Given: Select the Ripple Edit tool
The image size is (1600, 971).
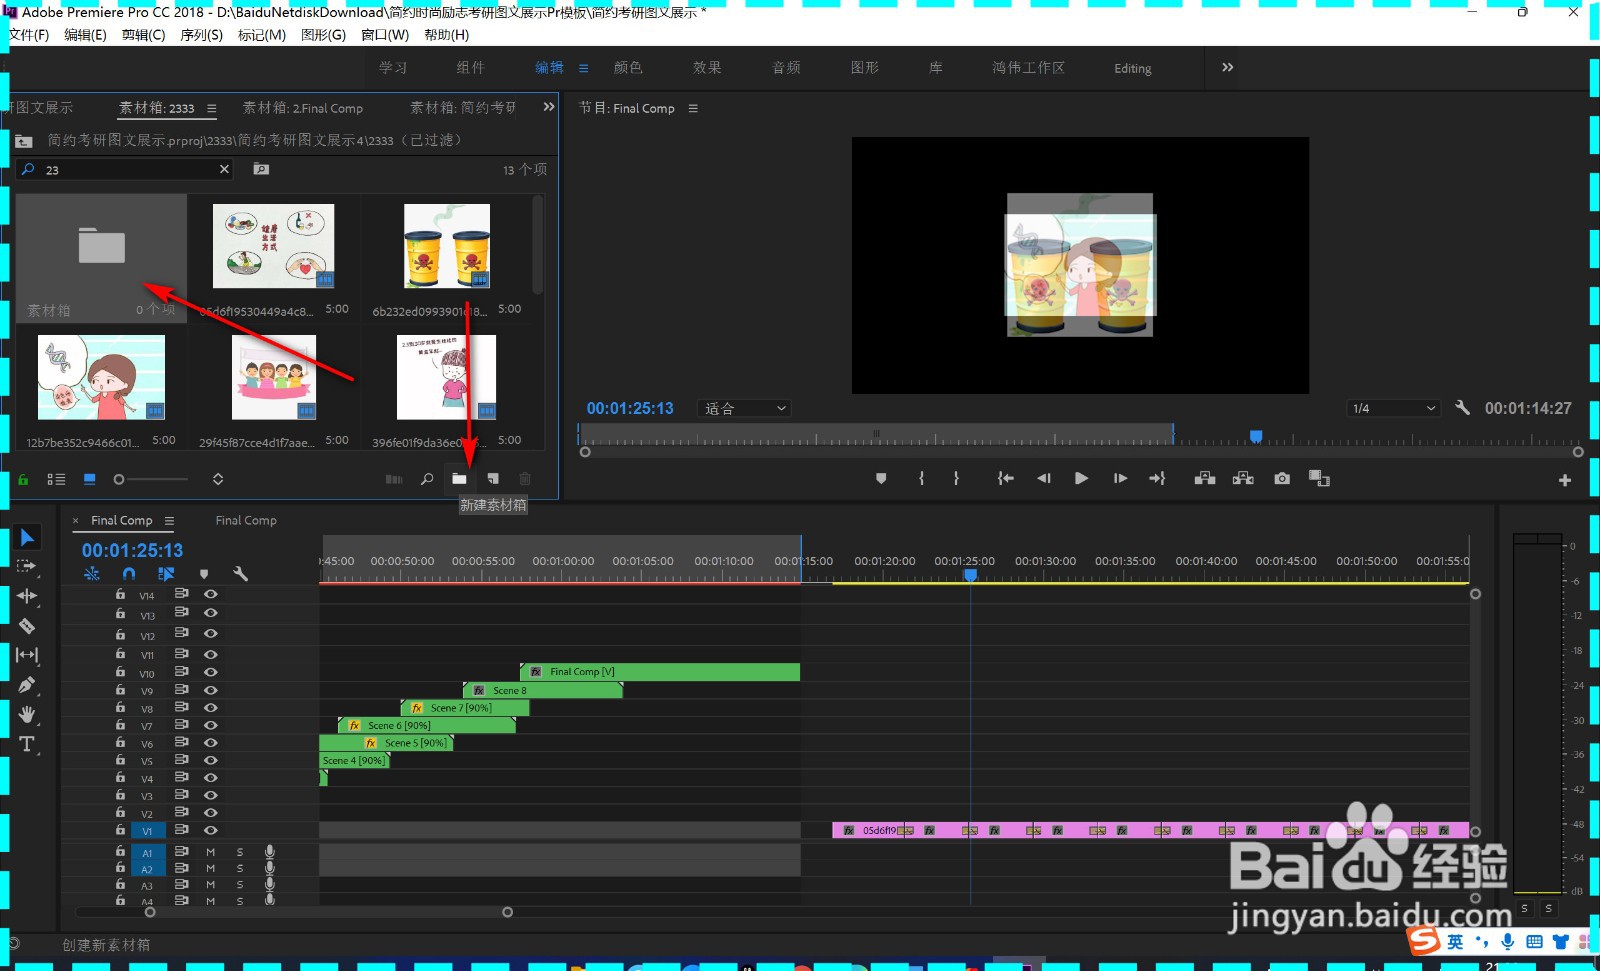Looking at the screenshot, I should [27, 596].
